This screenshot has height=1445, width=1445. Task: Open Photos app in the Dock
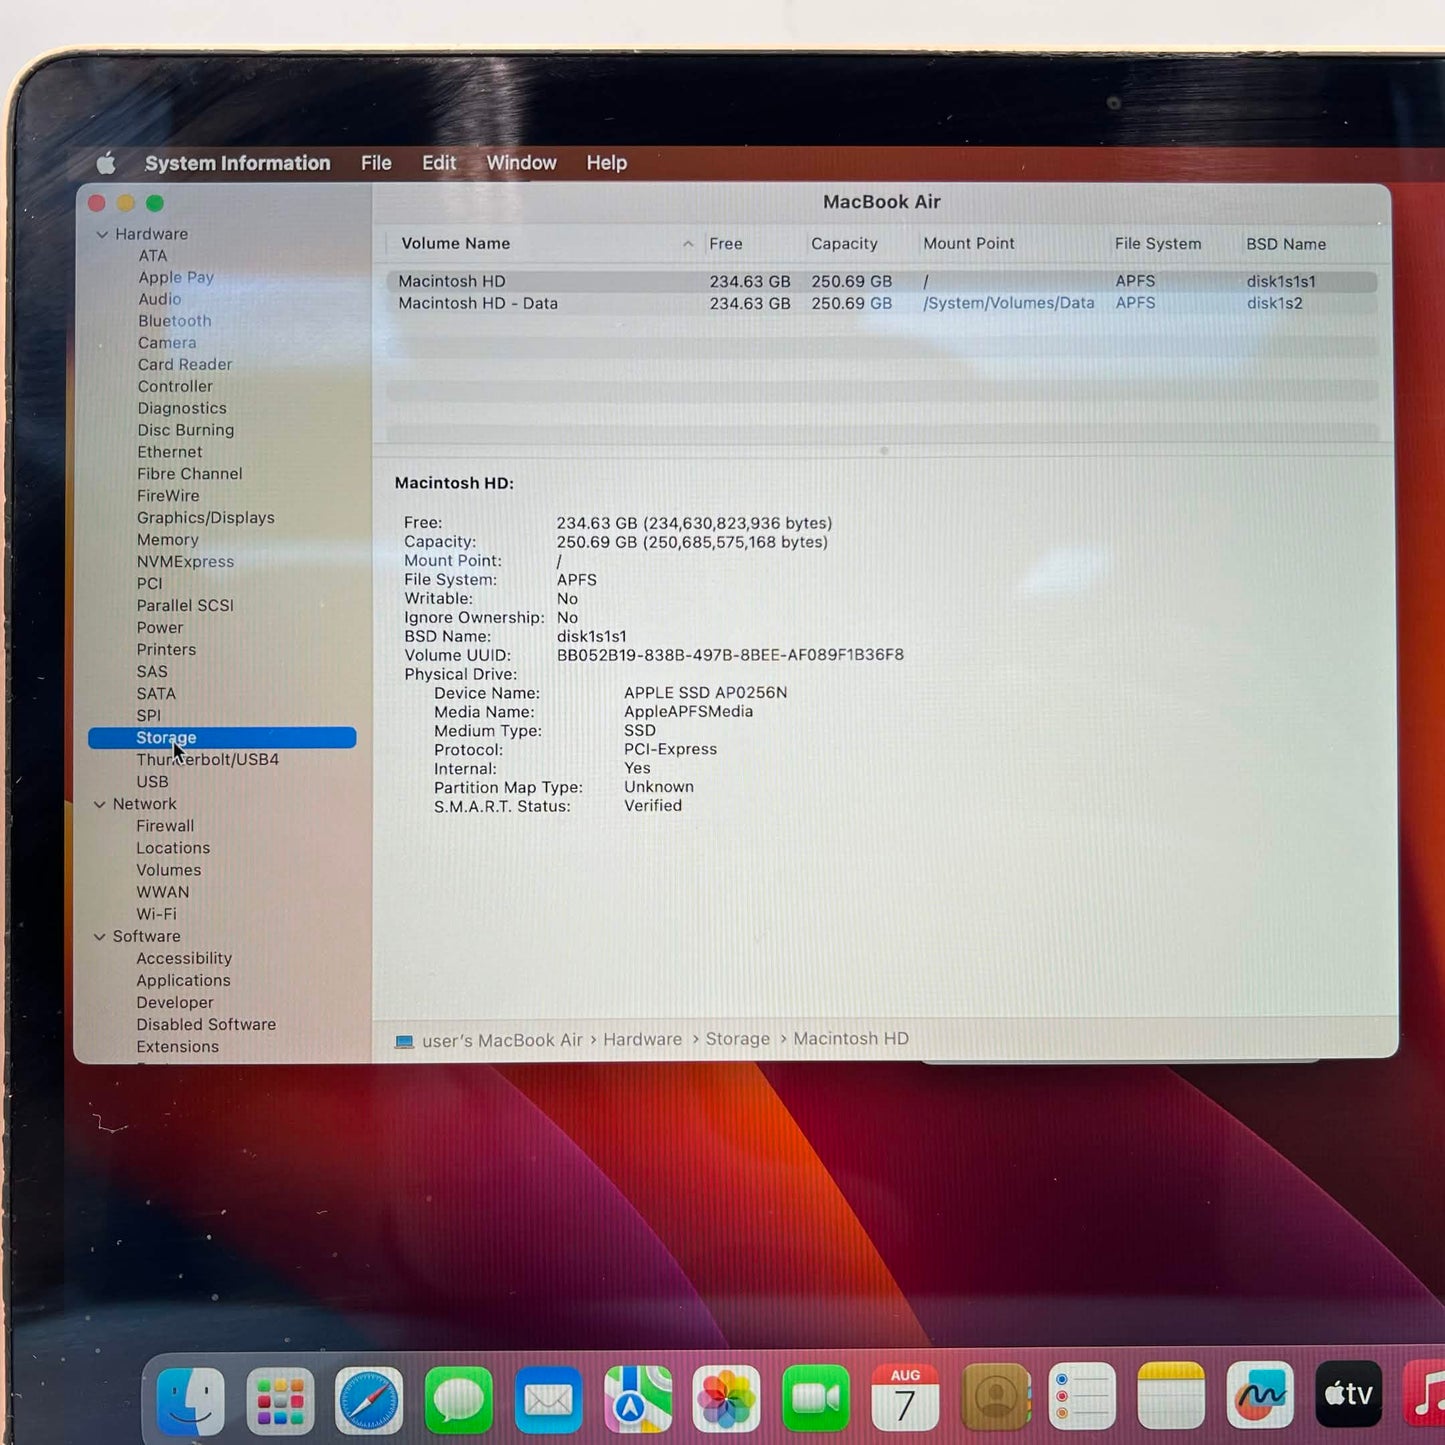[727, 1398]
